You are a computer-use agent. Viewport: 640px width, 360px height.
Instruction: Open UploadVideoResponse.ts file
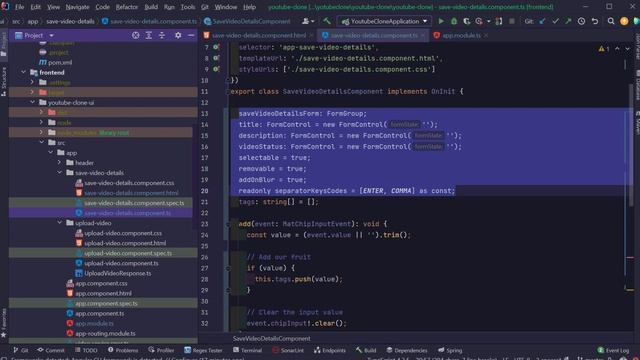[x=118, y=273]
